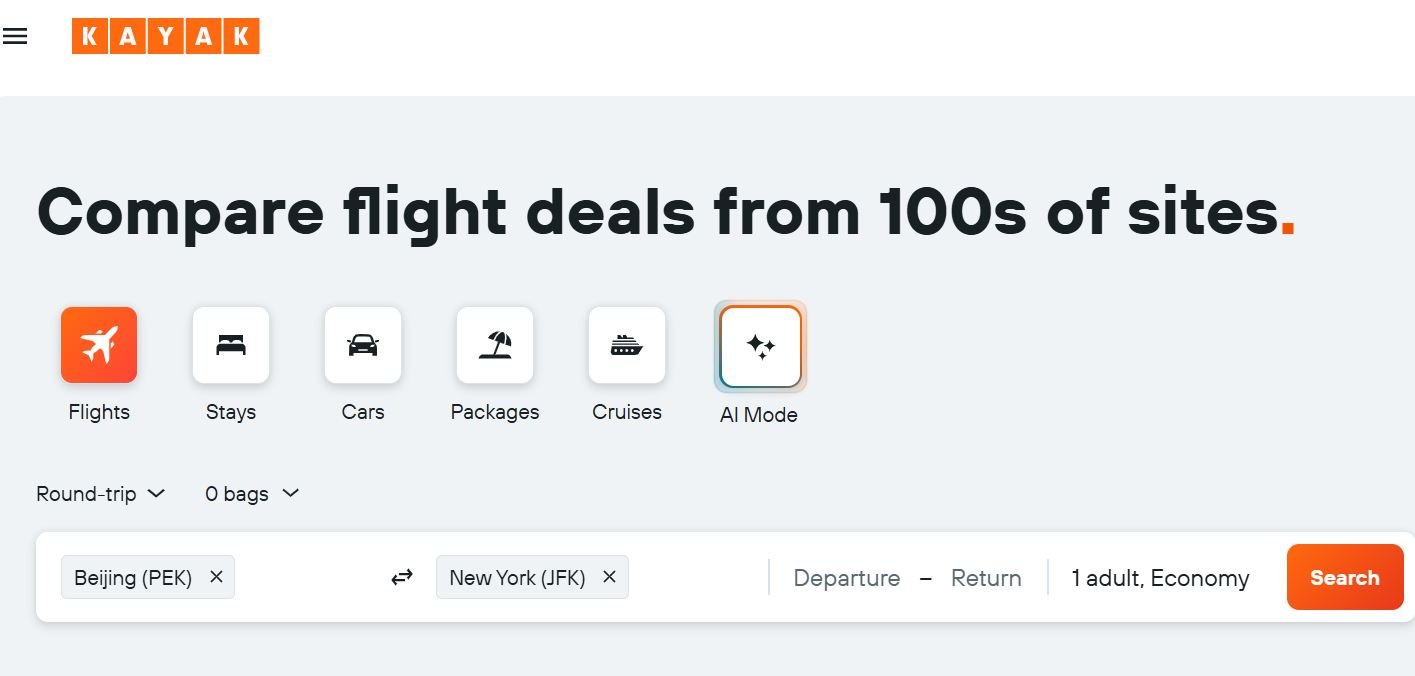This screenshot has height=676, width=1415.
Task: Remove Beijing (PEK) from origin
Action: [216, 577]
